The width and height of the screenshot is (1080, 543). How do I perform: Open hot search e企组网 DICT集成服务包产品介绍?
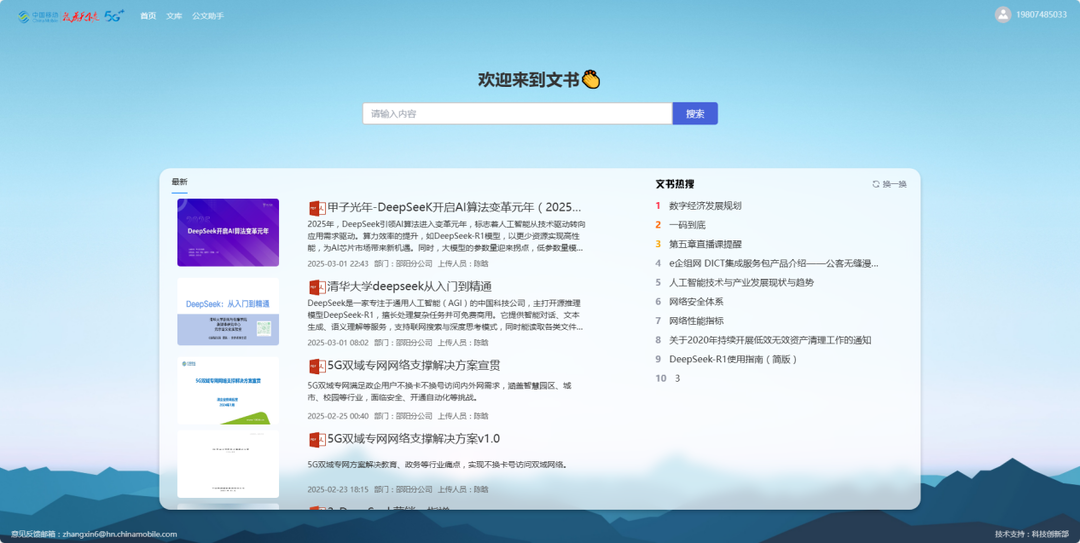773,263
